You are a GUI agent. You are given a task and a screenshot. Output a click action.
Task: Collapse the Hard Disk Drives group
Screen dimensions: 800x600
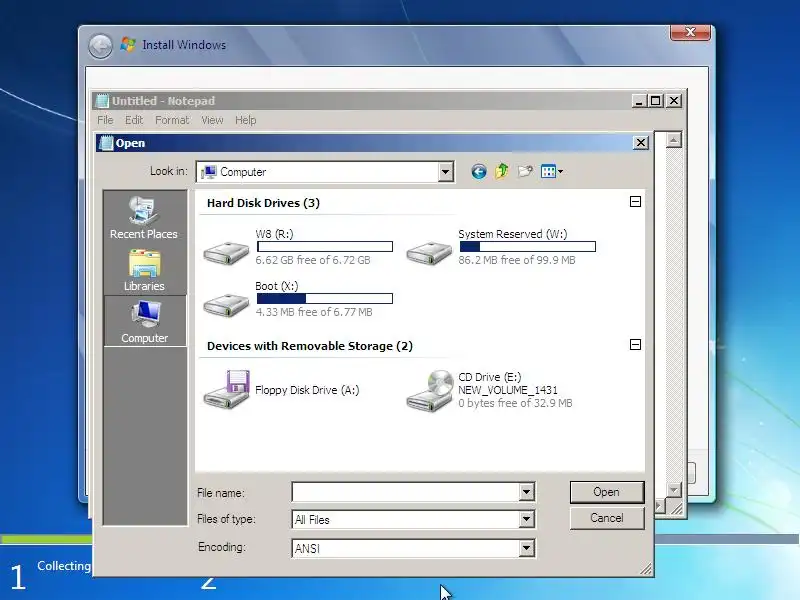(635, 202)
